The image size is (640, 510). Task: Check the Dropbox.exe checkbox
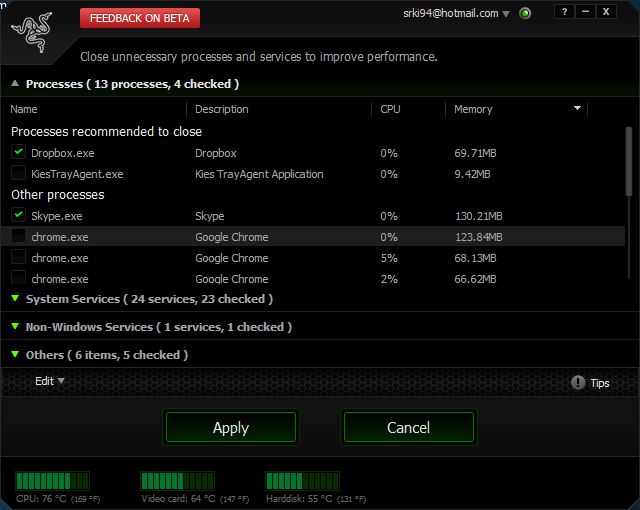click(x=18, y=152)
